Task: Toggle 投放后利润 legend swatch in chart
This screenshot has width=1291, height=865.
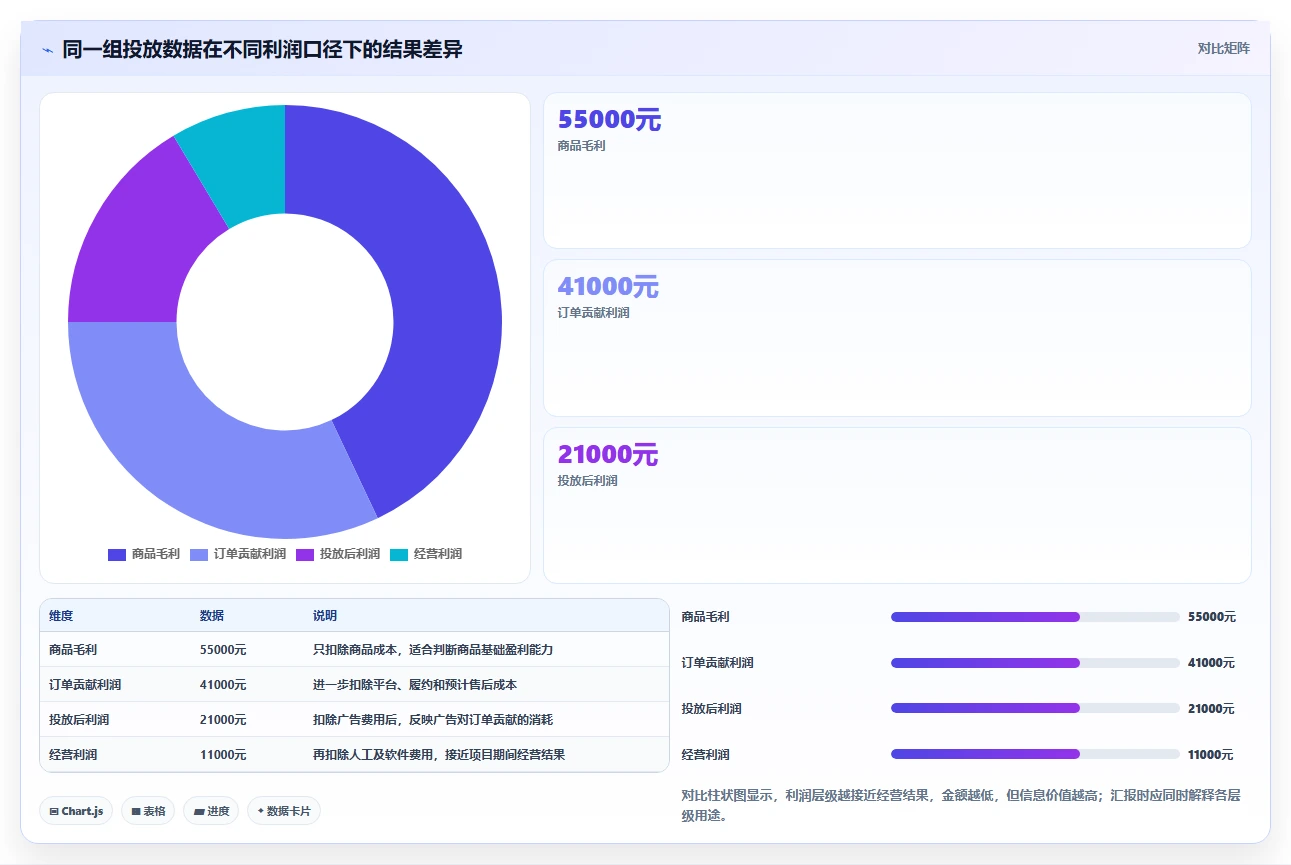Action: (x=305, y=554)
